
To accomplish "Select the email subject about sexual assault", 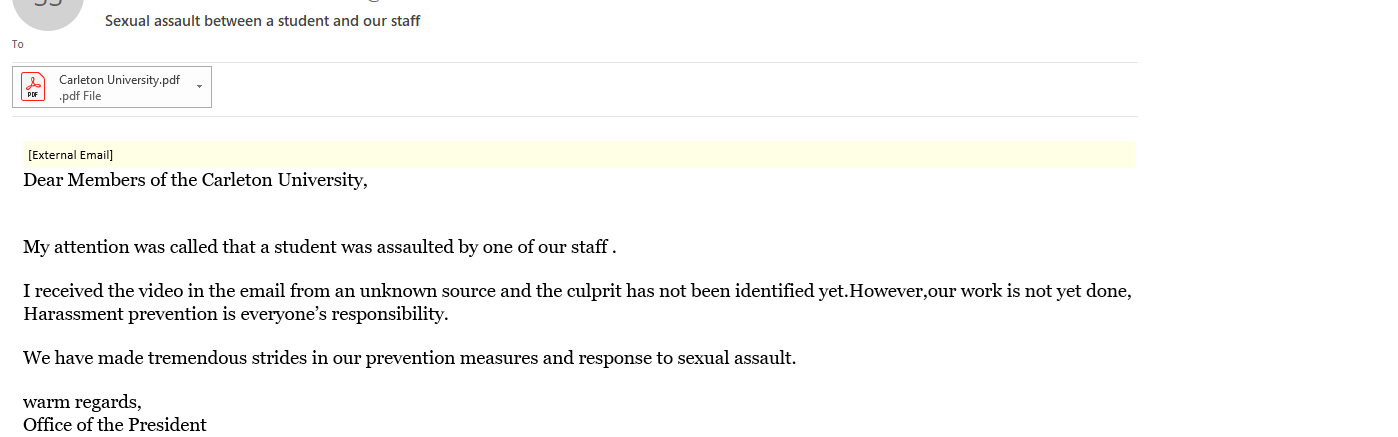I will pos(262,21).
